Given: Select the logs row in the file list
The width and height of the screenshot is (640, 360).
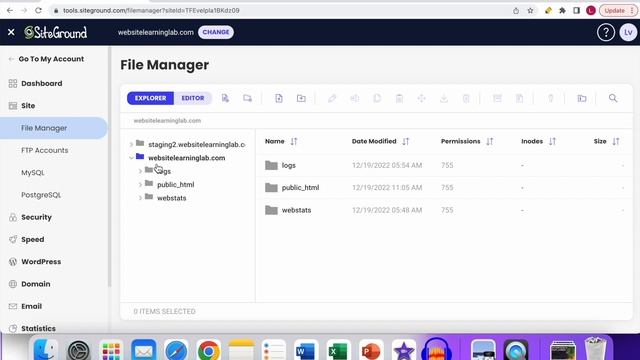Looking at the screenshot, I should coord(444,165).
